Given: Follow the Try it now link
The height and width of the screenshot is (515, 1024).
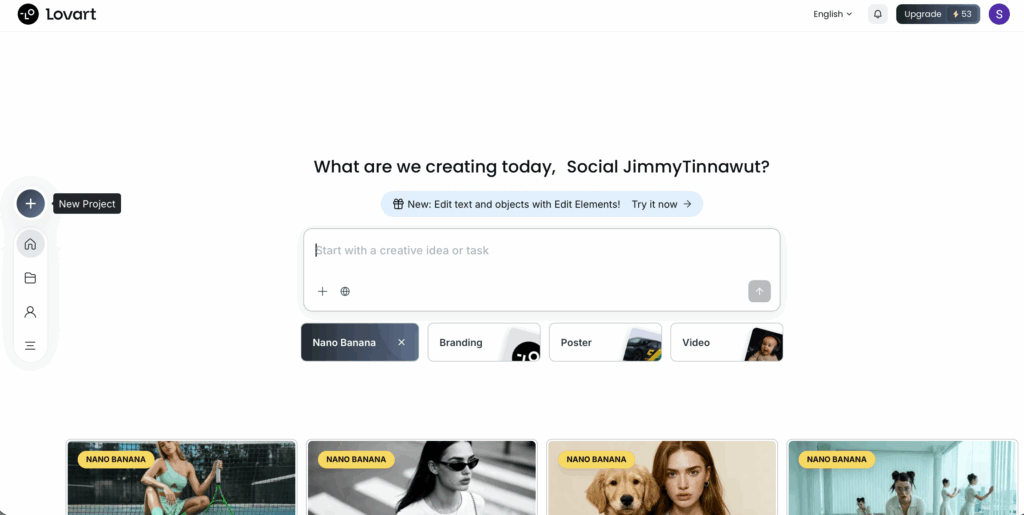Looking at the screenshot, I should pos(662,204).
